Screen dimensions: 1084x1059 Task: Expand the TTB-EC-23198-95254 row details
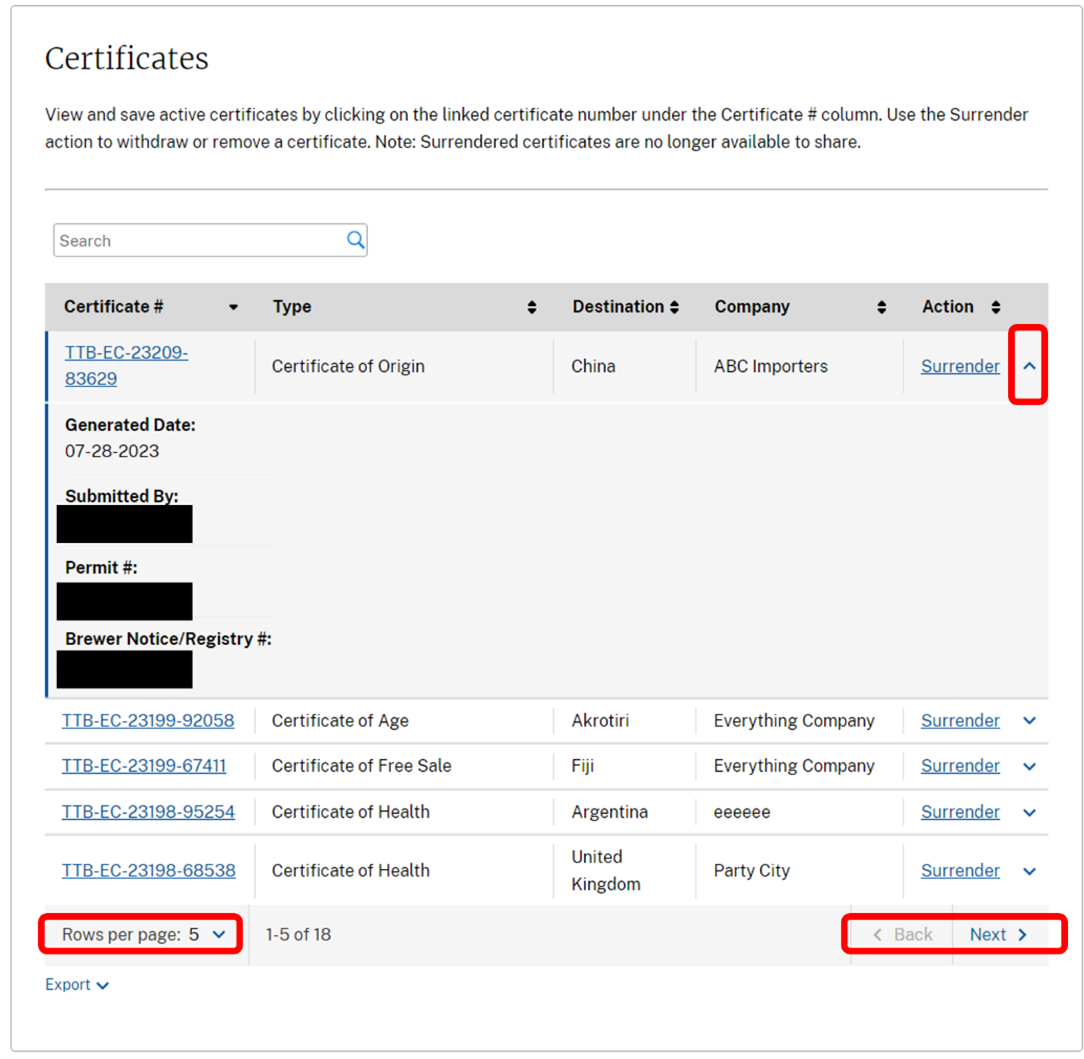1029,812
